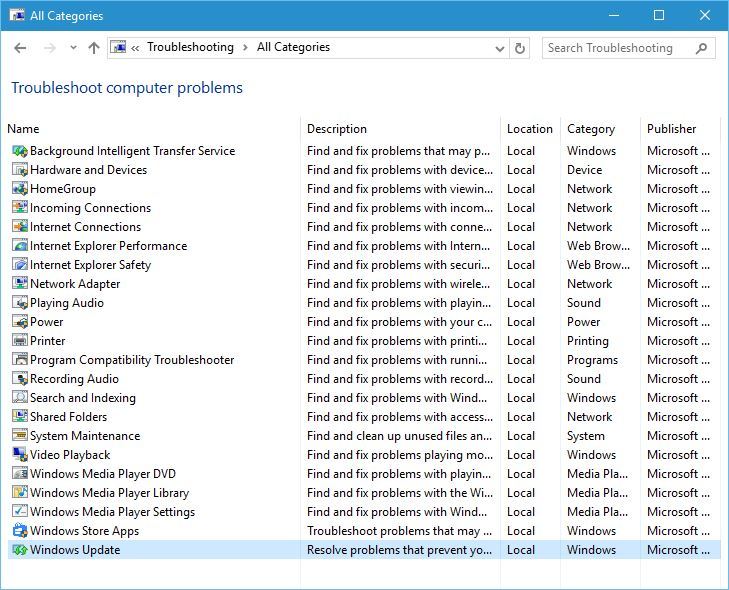Click the window icon in the title bar

pos(17,15)
